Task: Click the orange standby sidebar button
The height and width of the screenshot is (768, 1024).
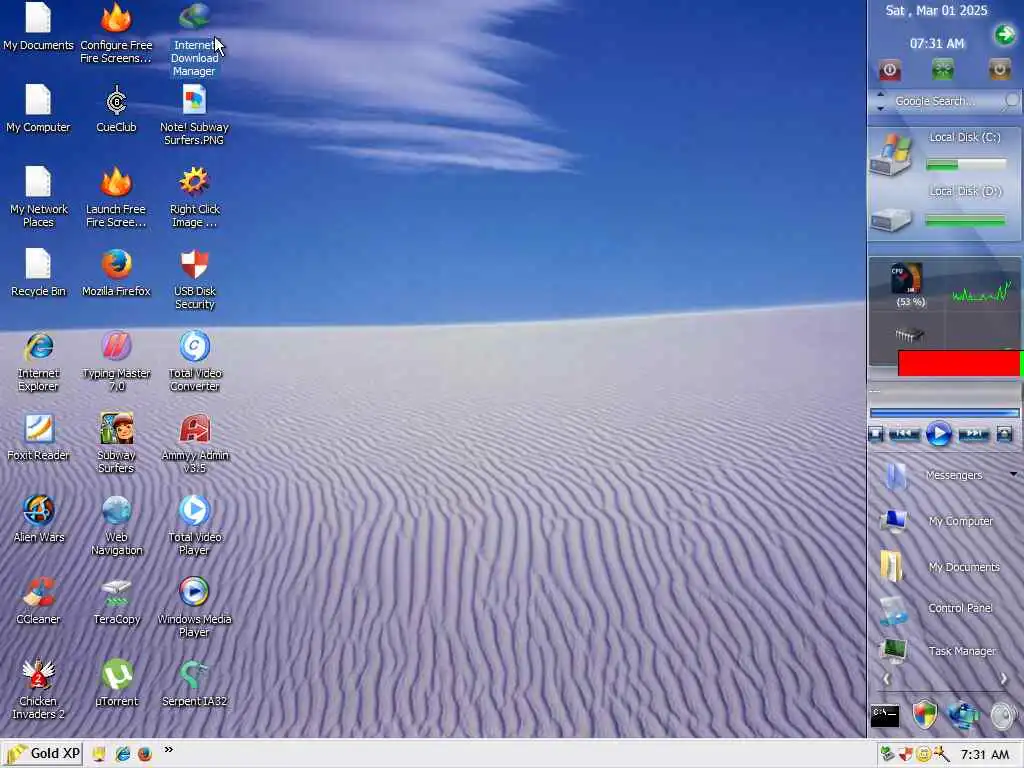Action: pos(999,69)
